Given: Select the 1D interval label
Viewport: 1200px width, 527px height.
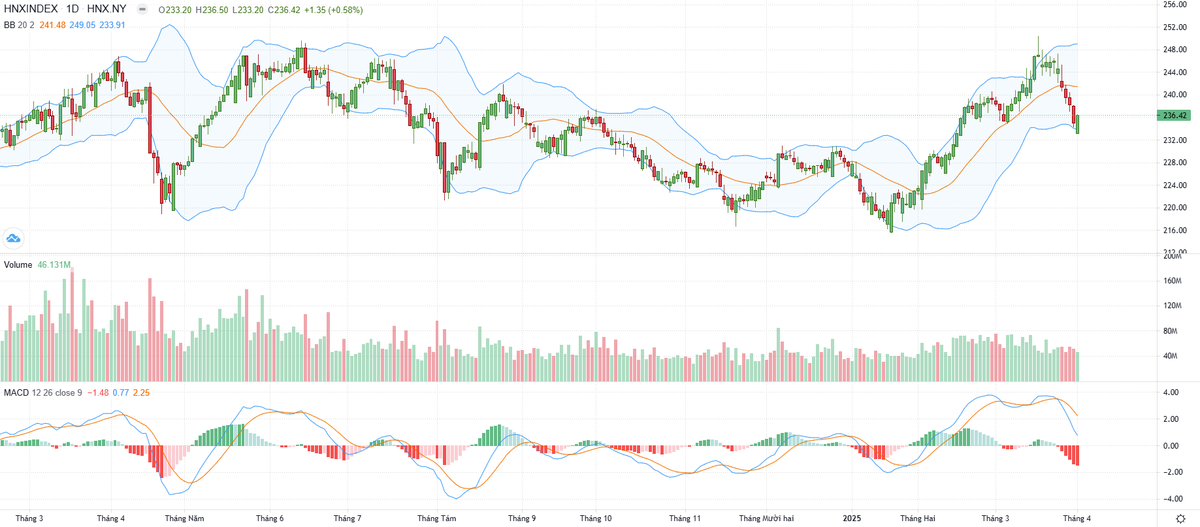Looking at the screenshot, I should tap(73, 9).
